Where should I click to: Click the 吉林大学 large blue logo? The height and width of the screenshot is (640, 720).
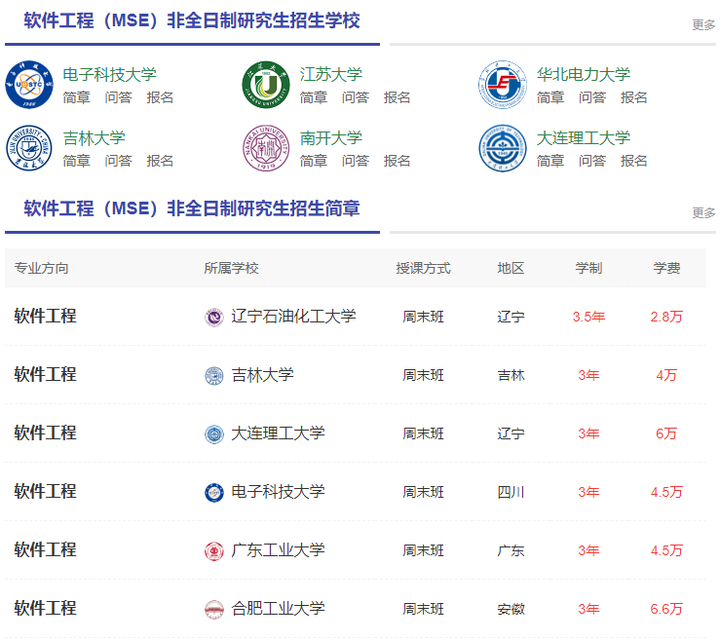click(x=29, y=148)
